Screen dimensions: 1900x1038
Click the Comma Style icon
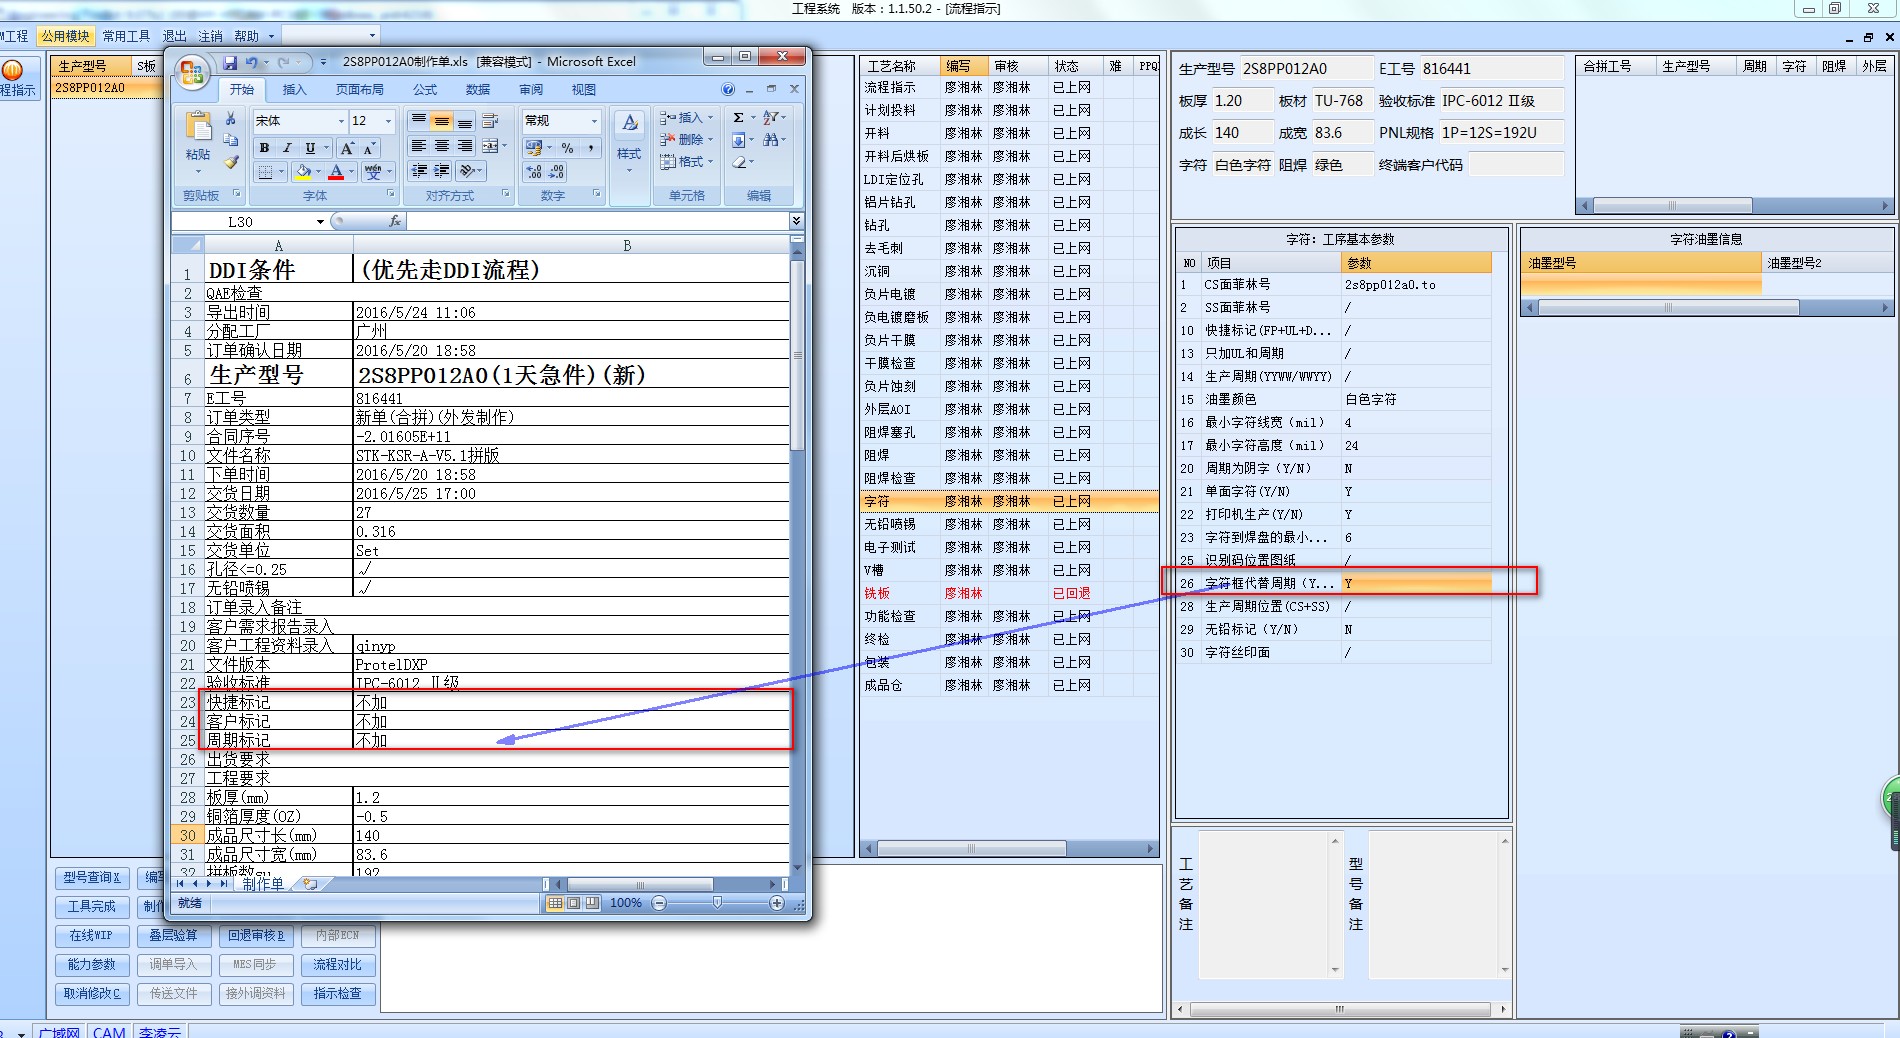coord(591,148)
